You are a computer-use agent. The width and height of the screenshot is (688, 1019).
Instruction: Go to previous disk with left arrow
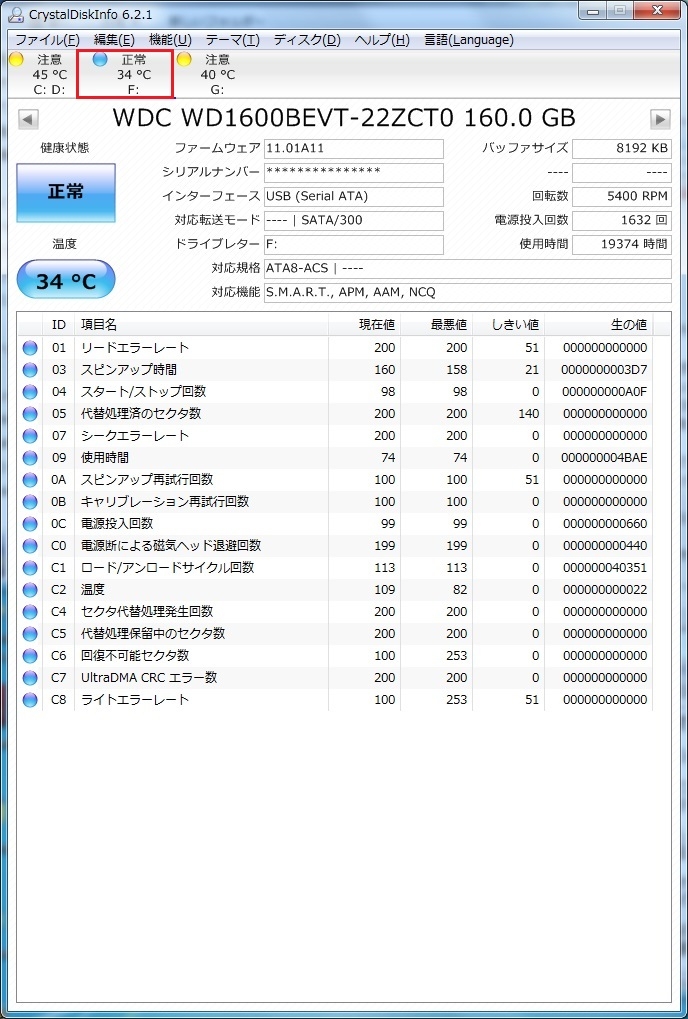tap(28, 119)
